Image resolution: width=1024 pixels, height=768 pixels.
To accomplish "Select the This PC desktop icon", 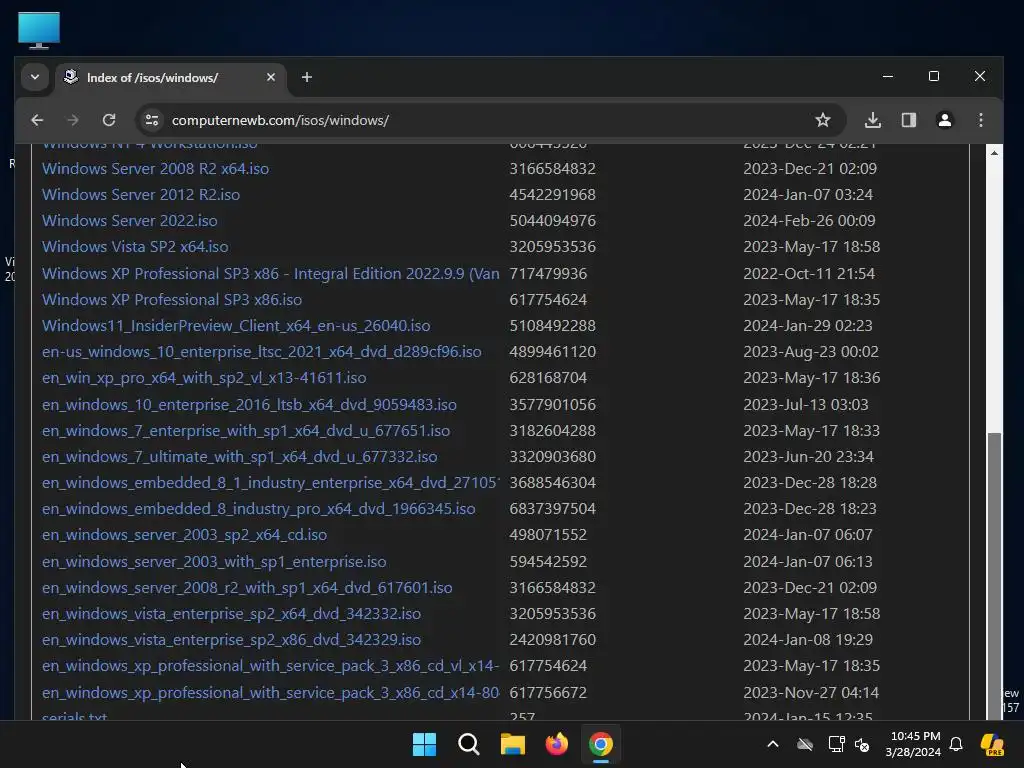I will [39, 30].
